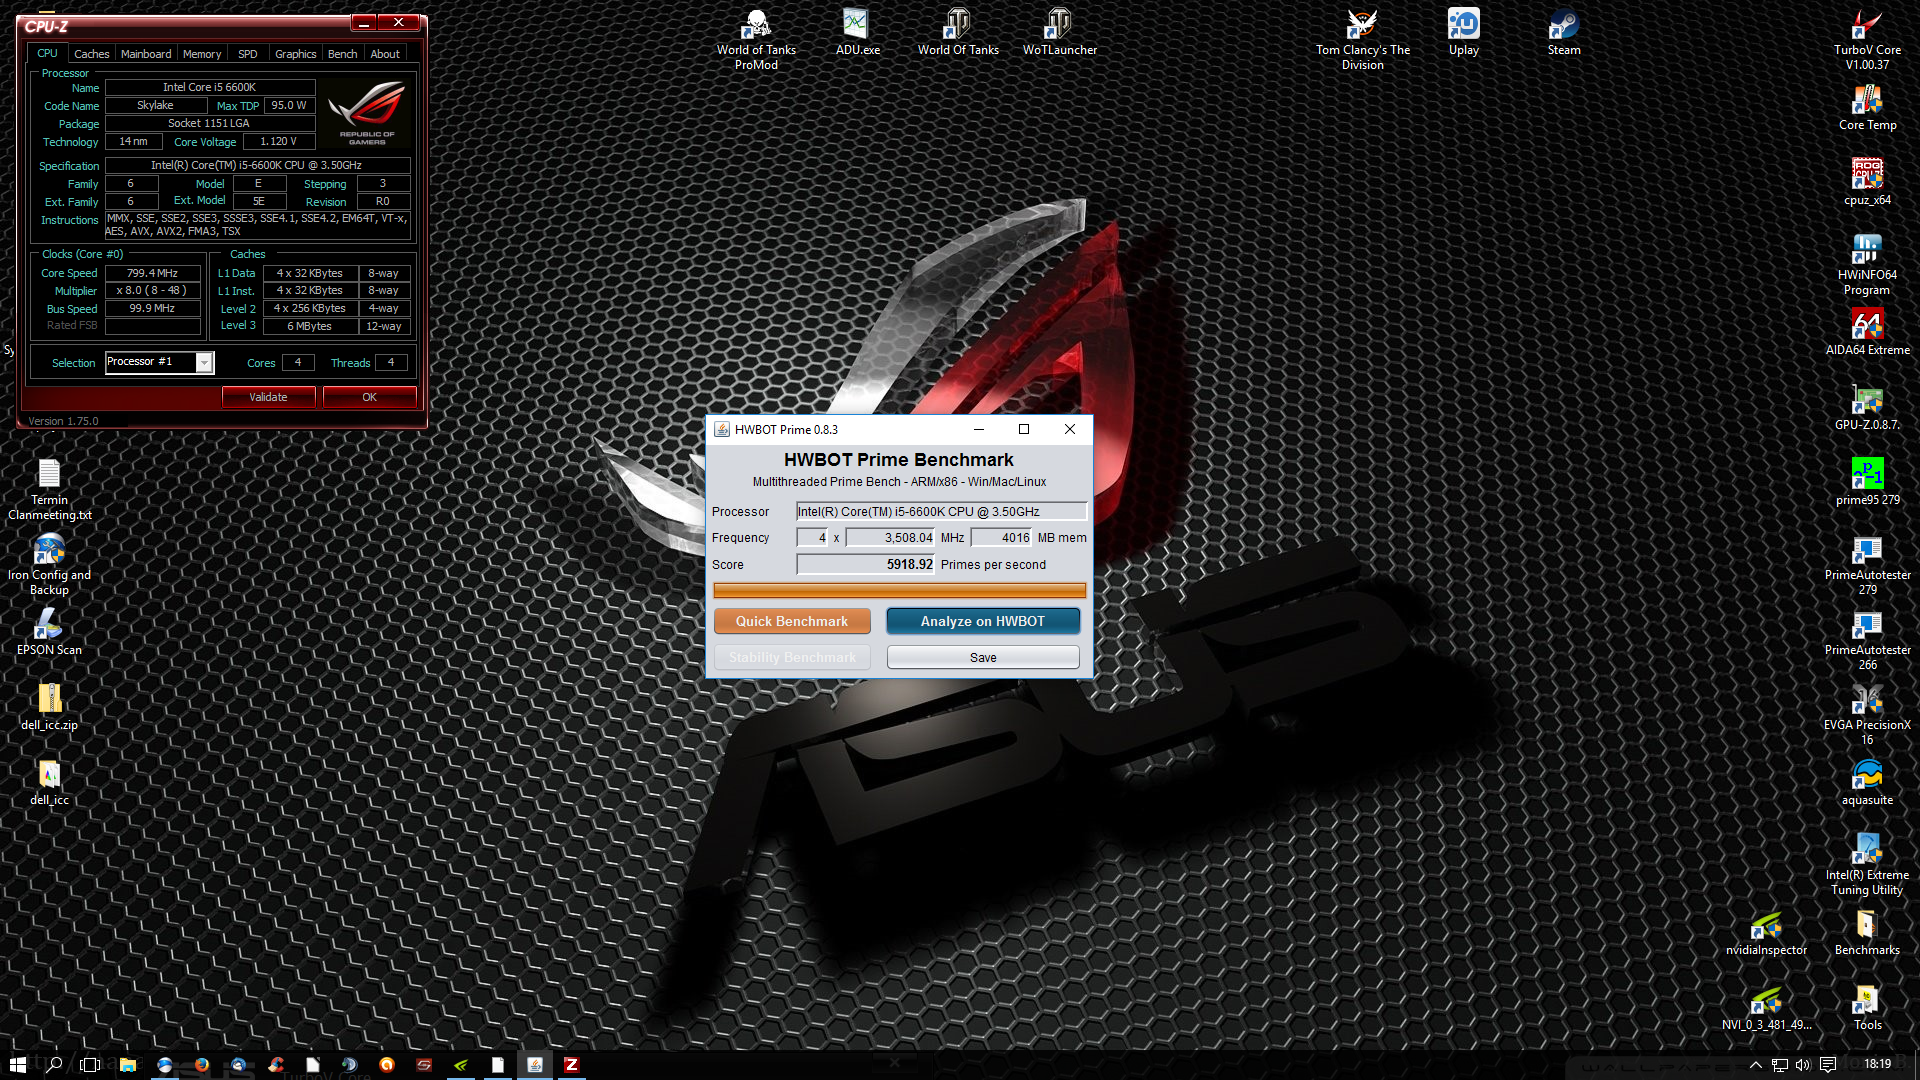Image resolution: width=1920 pixels, height=1080 pixels.
Task: Expand the Processor #1 selection dropdown in CPU-Z
Action: [204, 362]
